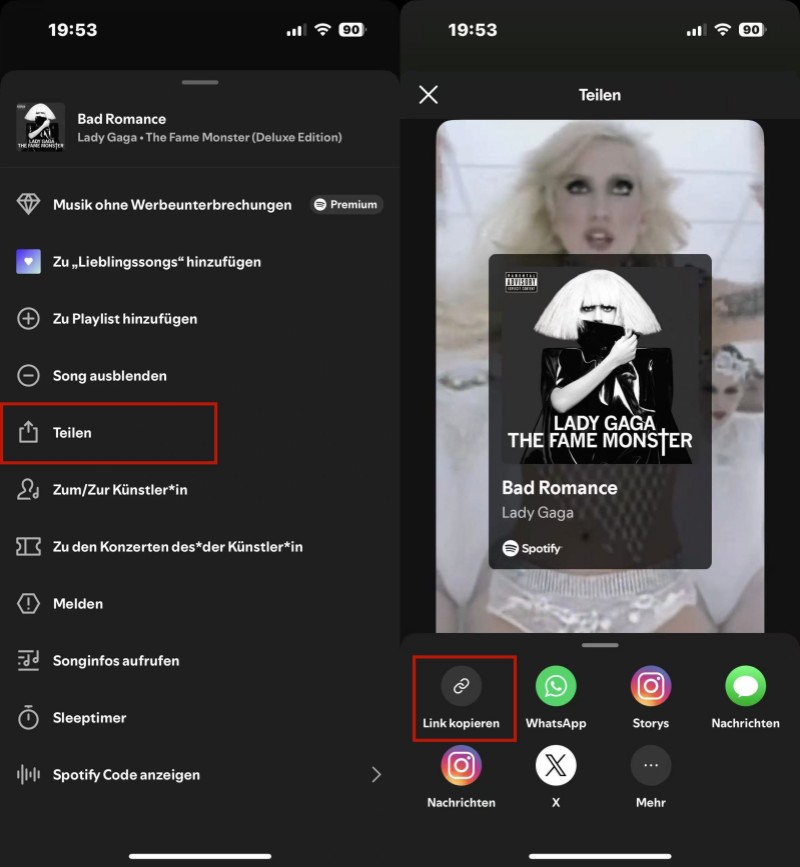Tap the Spotify logo on share card
Viewport: 800px width, 867px height.
click(x=531, y=548)
